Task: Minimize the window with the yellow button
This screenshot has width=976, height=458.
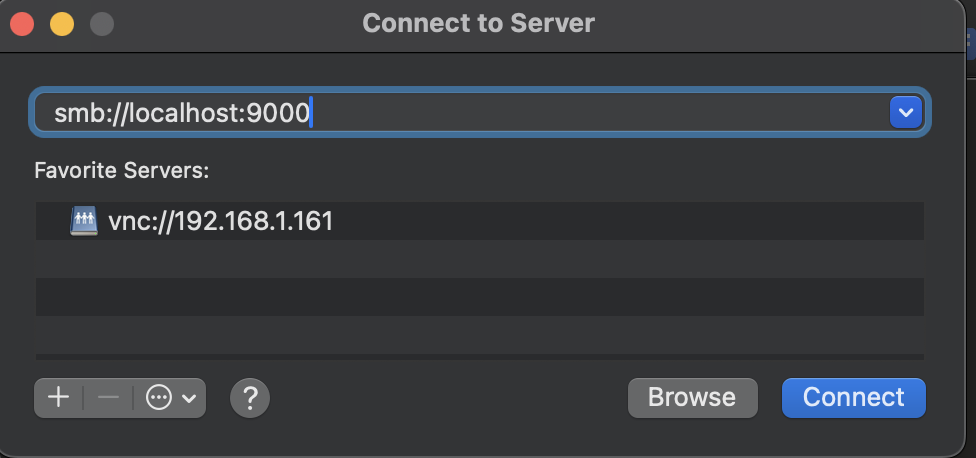Action: click(62, 23)
